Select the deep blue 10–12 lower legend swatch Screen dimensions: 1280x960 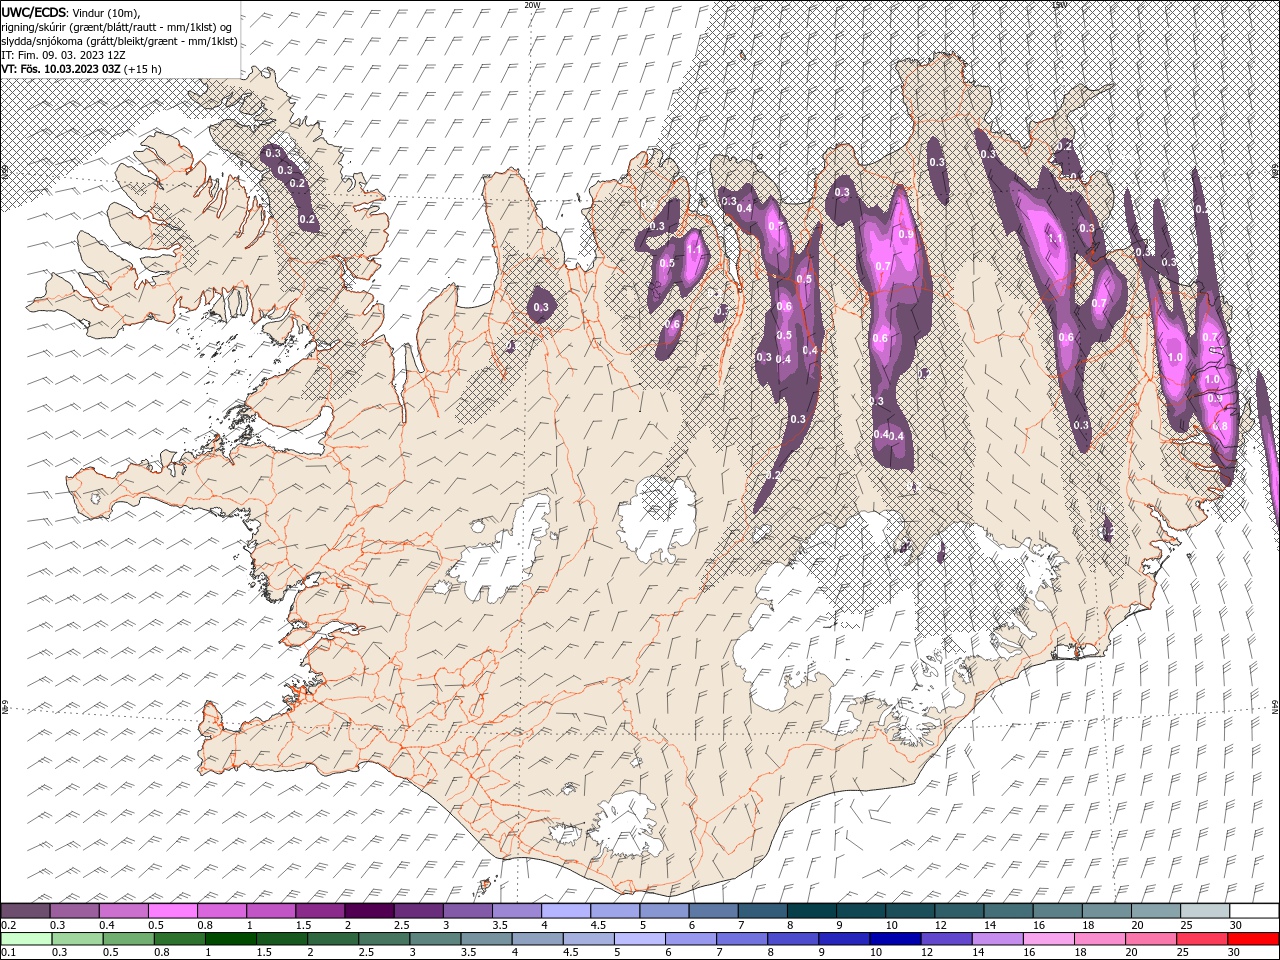pyautogui.click(x=895, y=939)
